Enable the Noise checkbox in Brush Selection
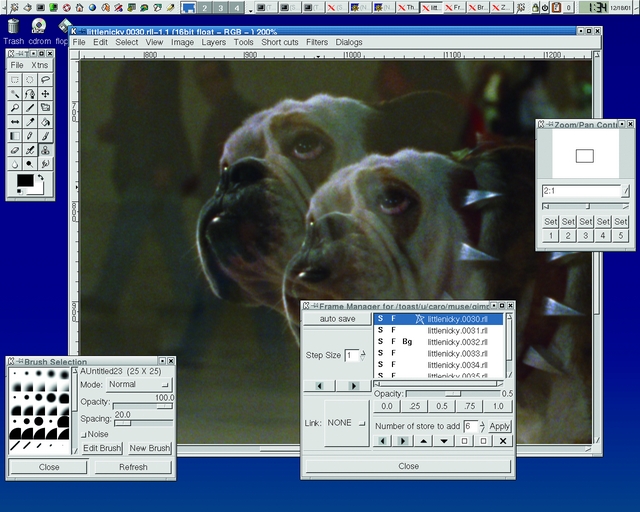640x512 pixels. click(x=83, y=434)
